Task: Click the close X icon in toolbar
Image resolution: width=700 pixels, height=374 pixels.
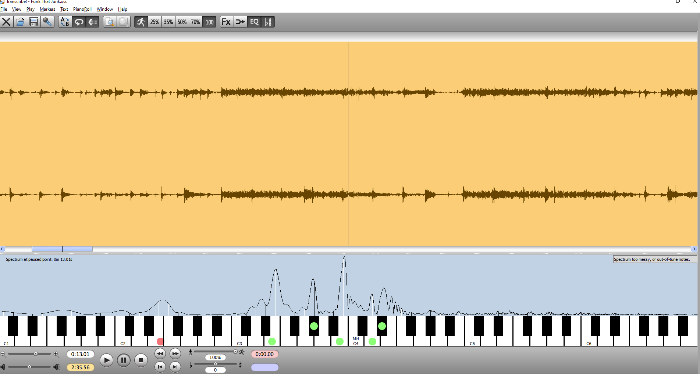Action: 6,22
